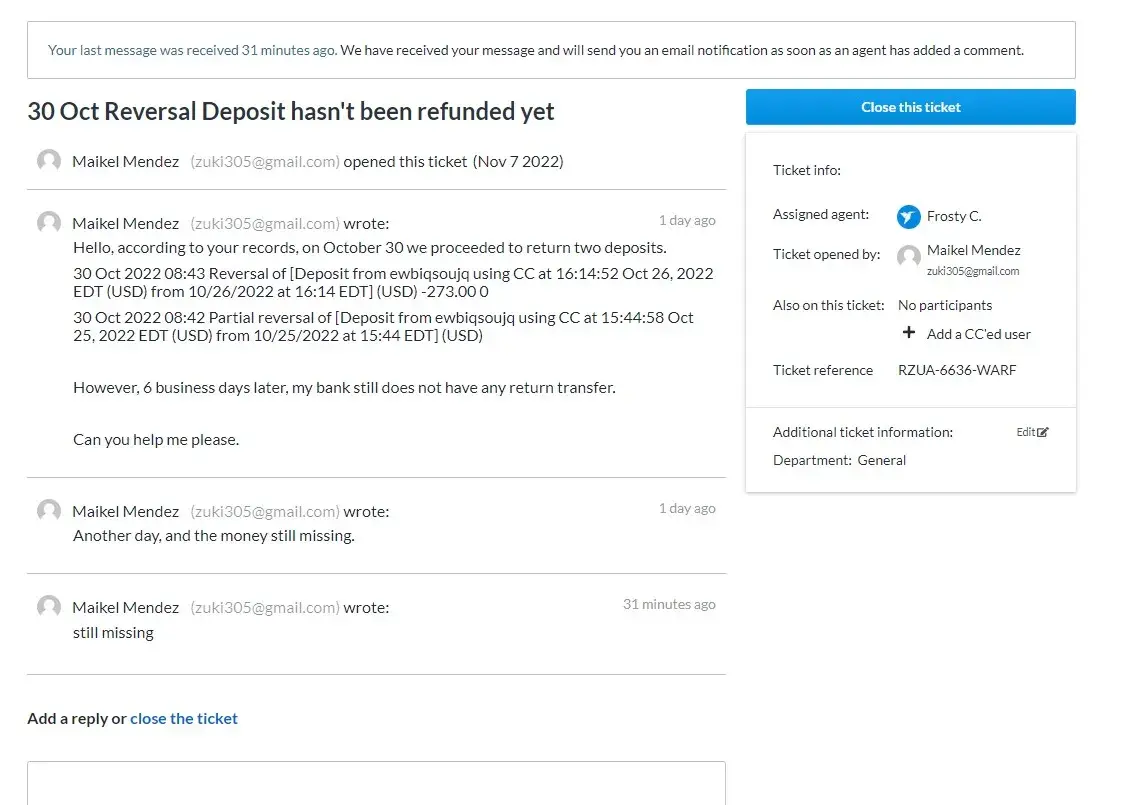The width and height of the screenshot is (1147, 805).
Task: Click avatar on the first 'Hello' message
Action: 49,223
